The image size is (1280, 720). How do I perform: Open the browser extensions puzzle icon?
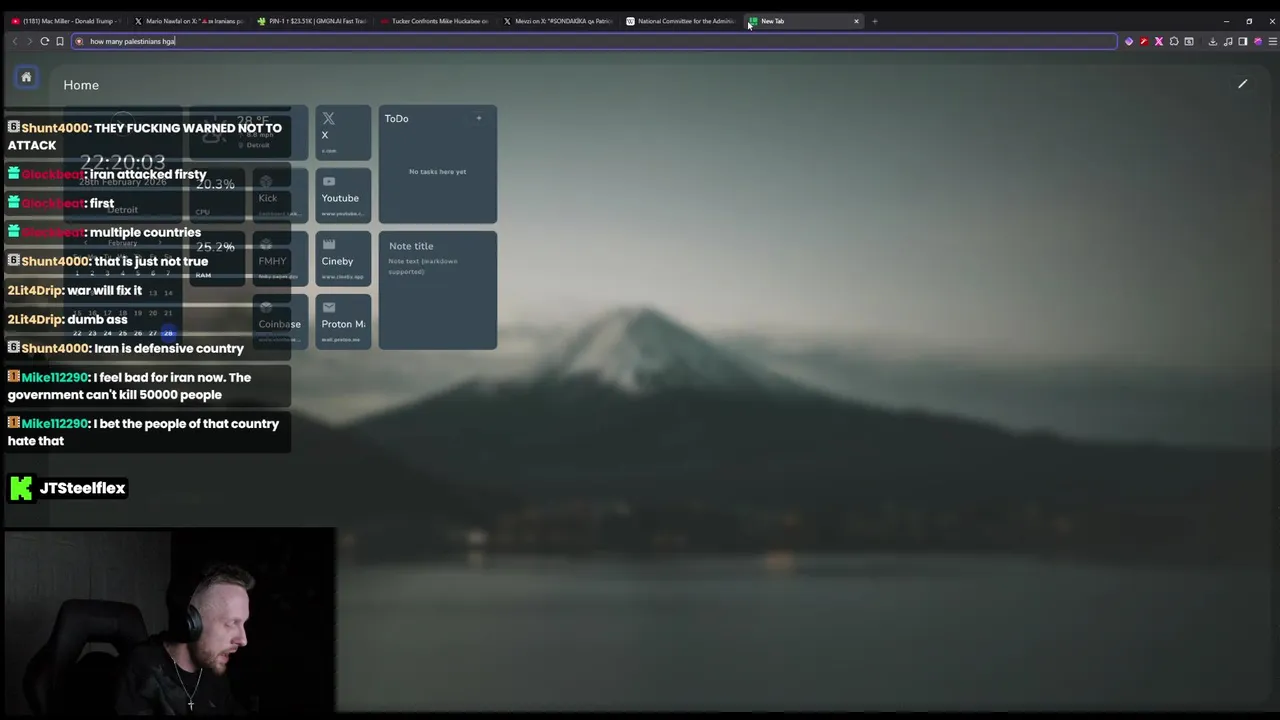pyautogui.click(x=1174, y=41)
